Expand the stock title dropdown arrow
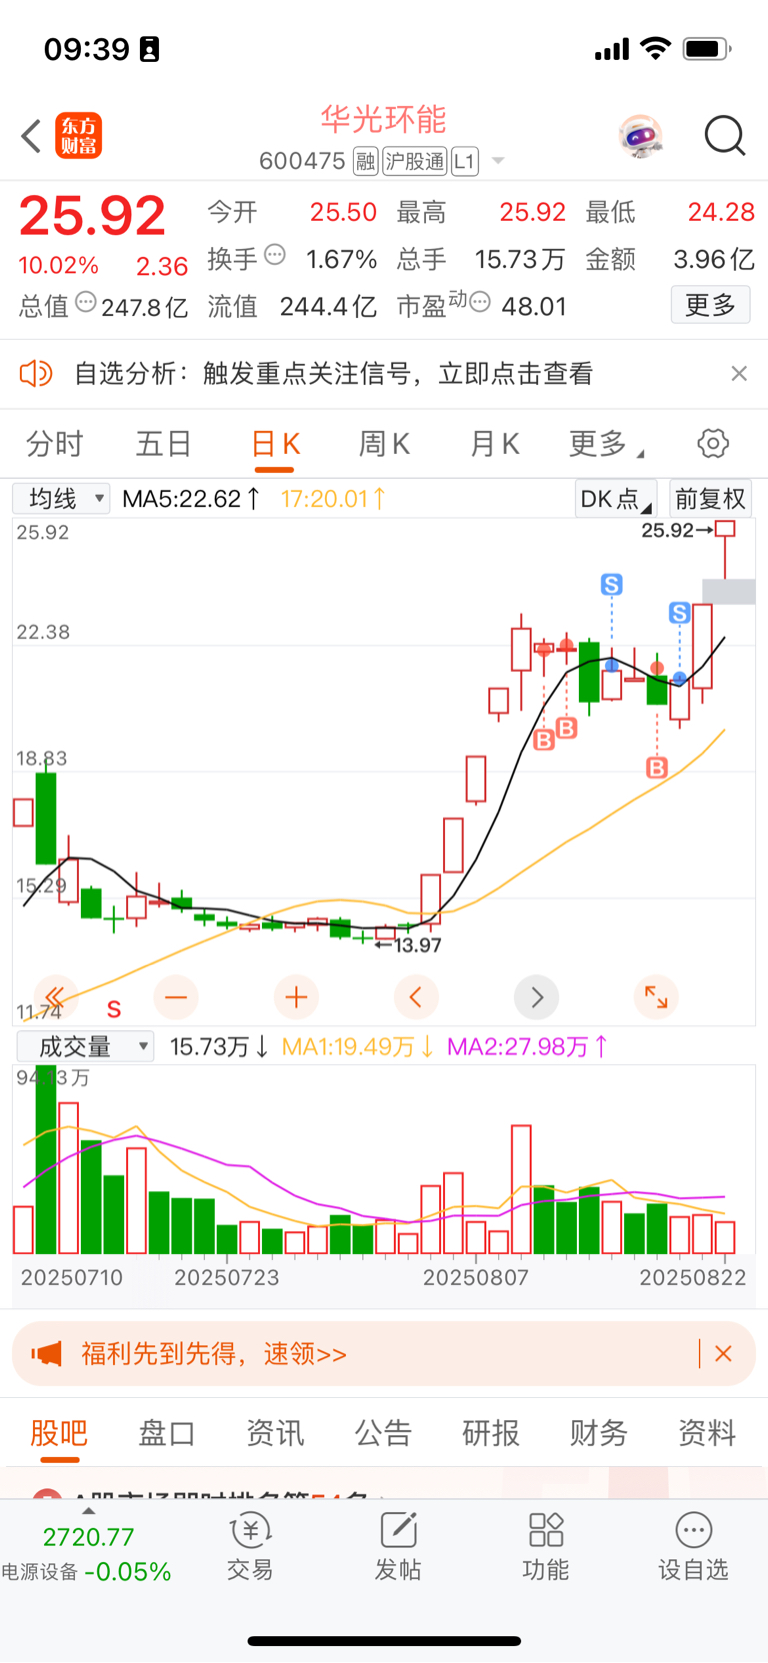This screenshot has width=768, height=1663. [x=498, y=161]
